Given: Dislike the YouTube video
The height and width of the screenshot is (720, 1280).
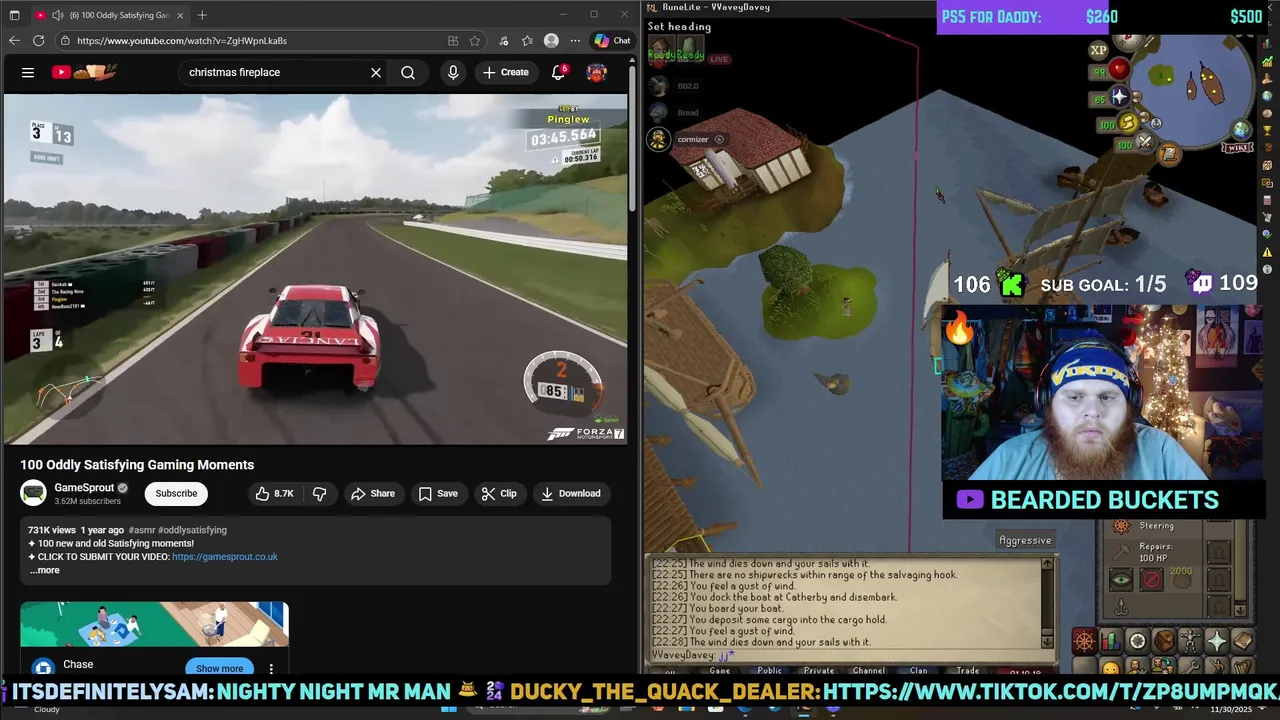Looking at the screenshot, I should pyautogui.click(x=320, y=493).
